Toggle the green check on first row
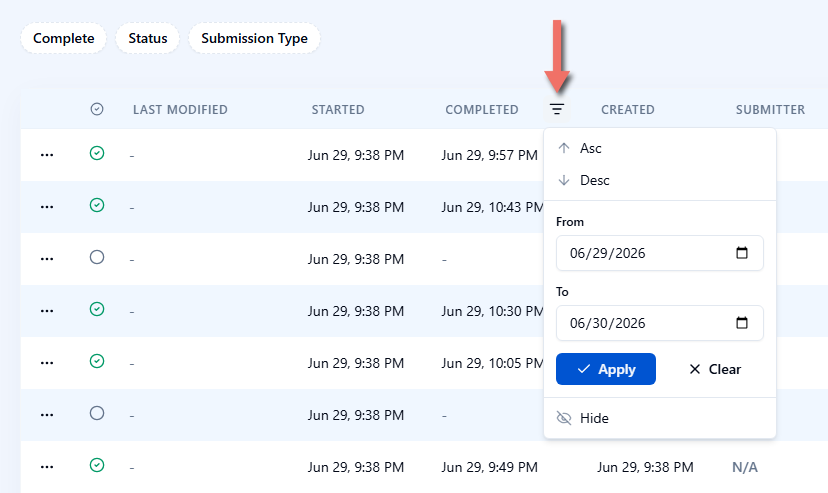828x493 pixels. 97,153
